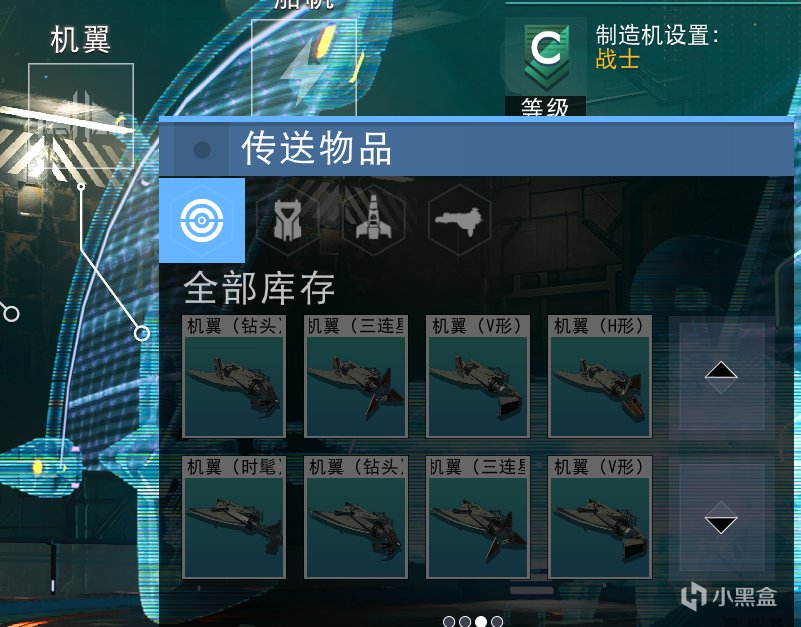
Task: Select the all-inventory target icon tab
Action: pos(202,220)
